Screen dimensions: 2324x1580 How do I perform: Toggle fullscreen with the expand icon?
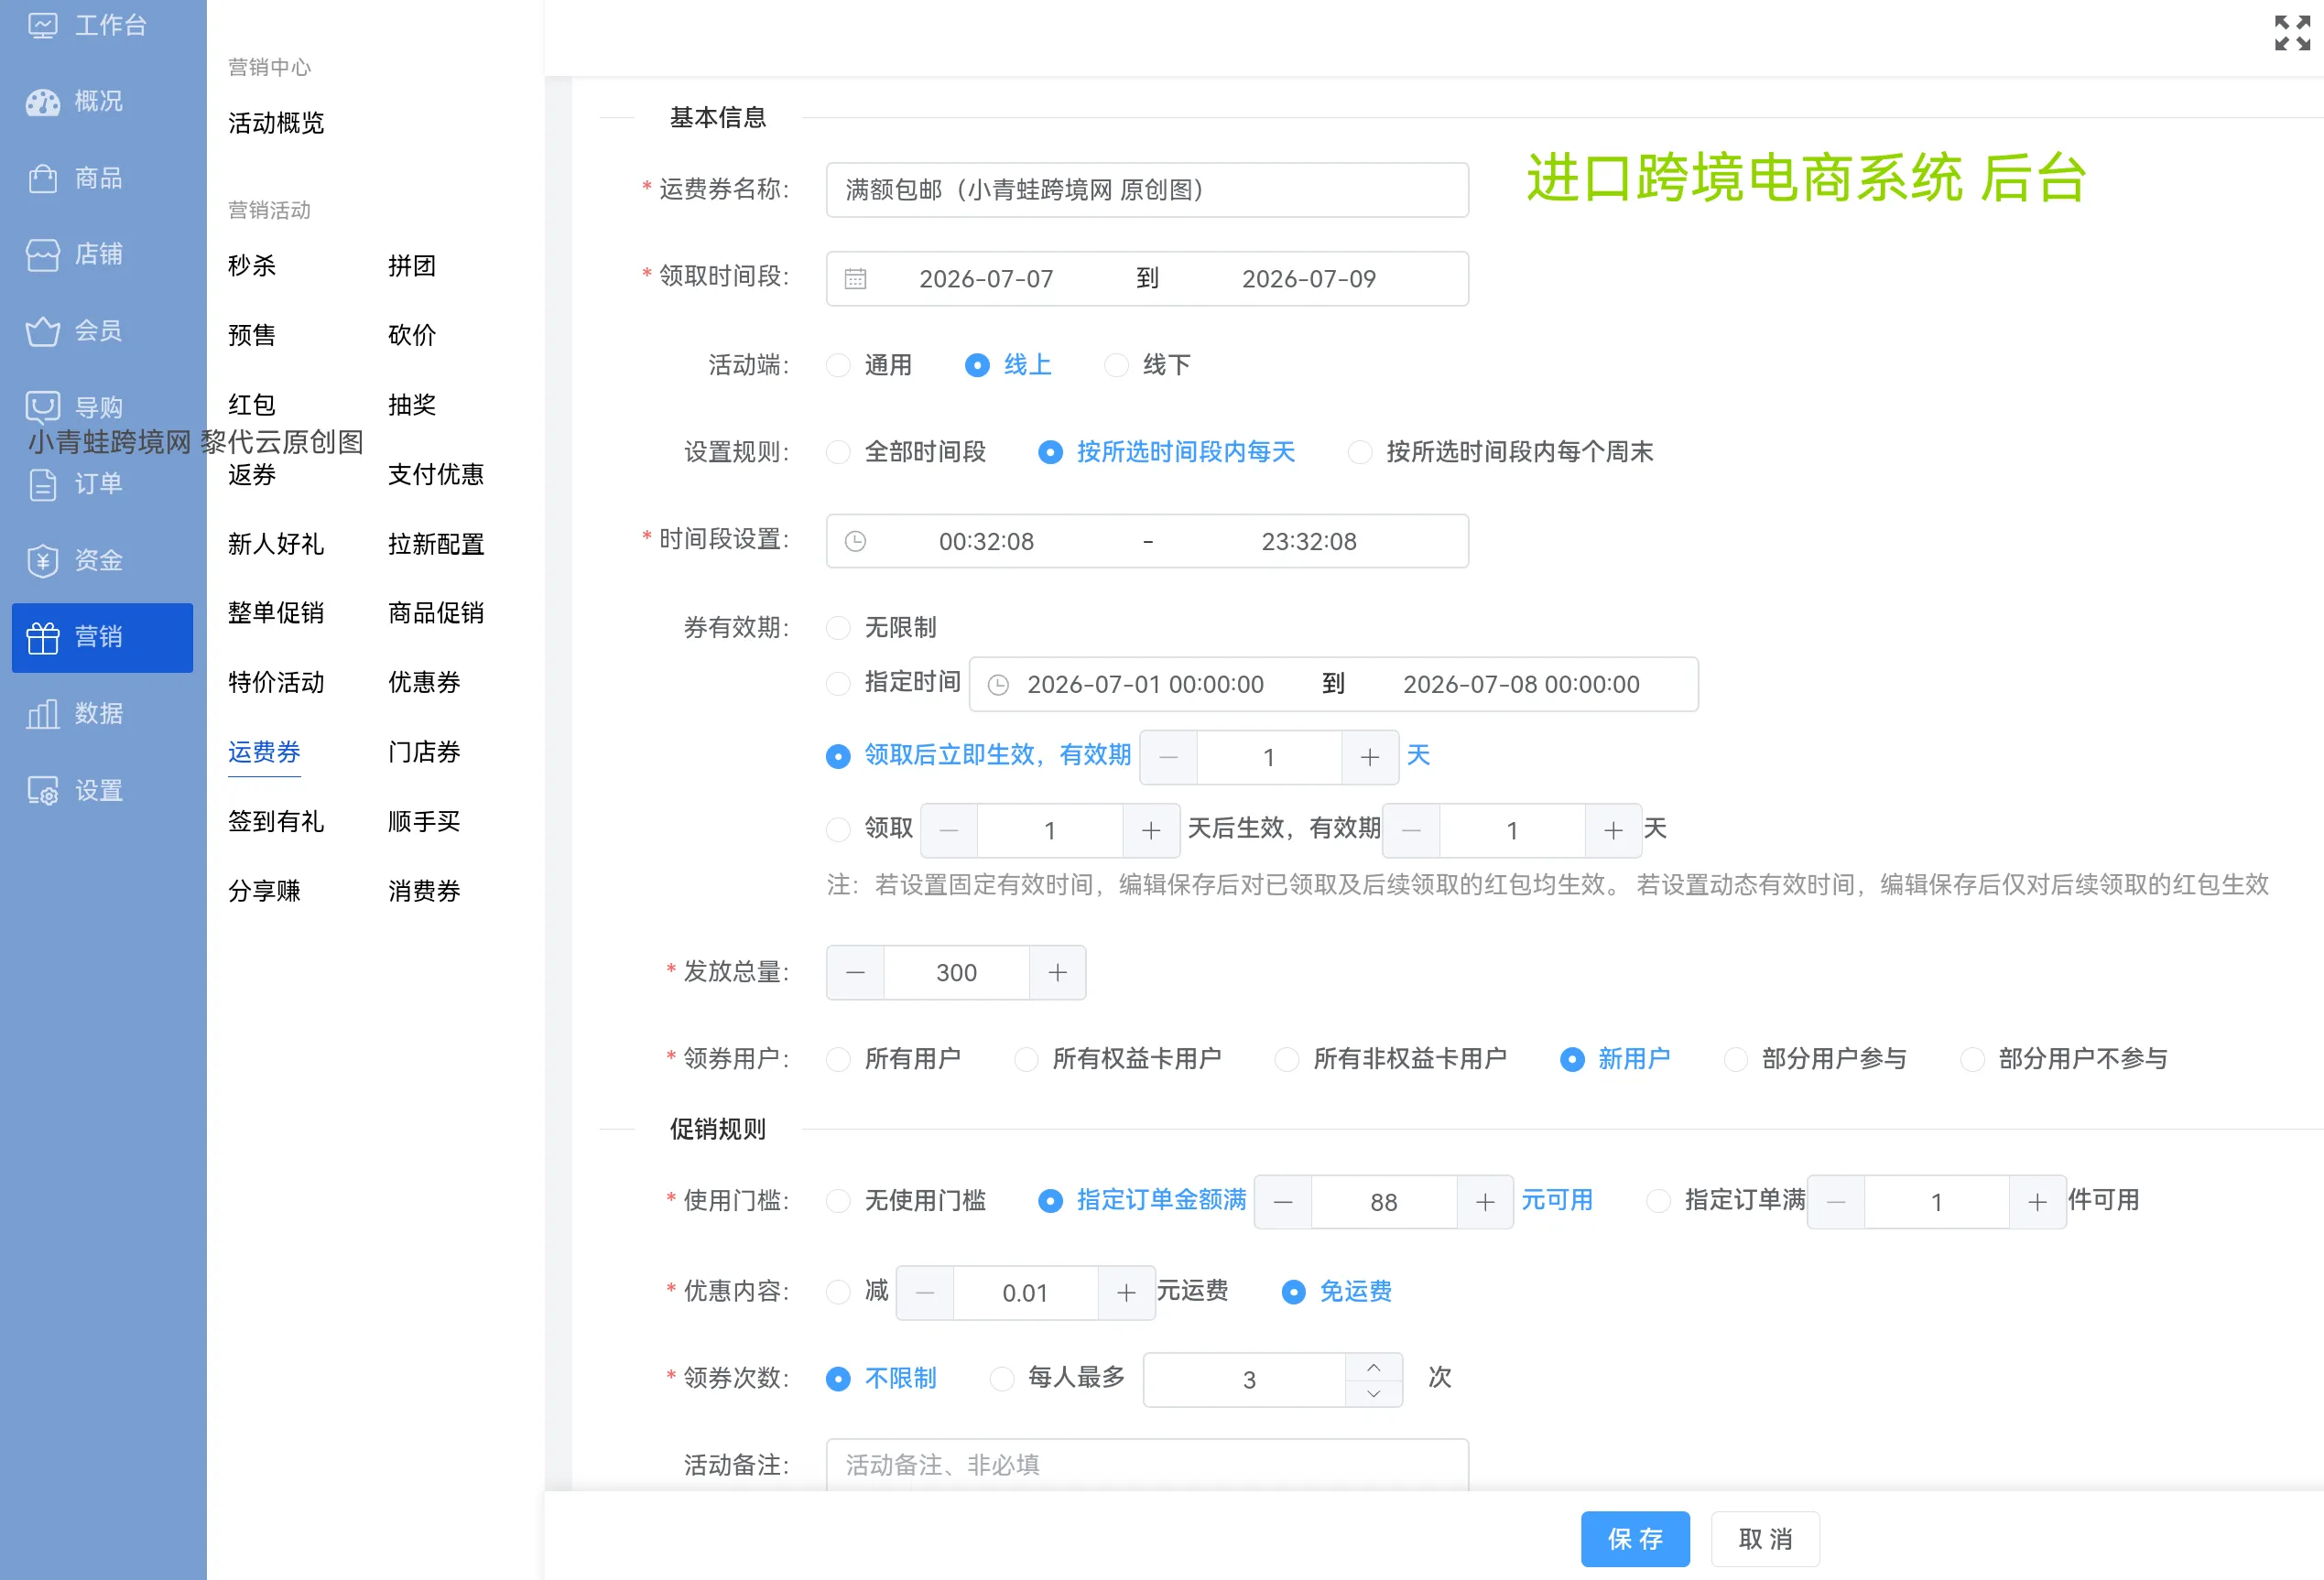[x=2292, y=33]
